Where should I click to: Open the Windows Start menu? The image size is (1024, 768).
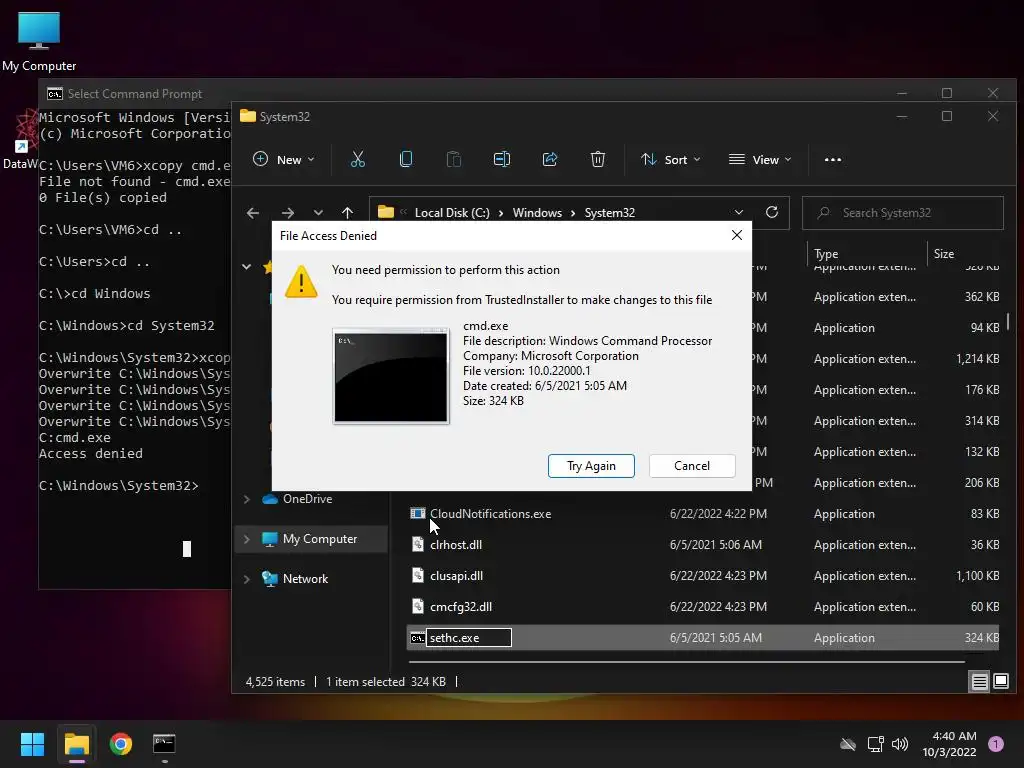(32, 744)
